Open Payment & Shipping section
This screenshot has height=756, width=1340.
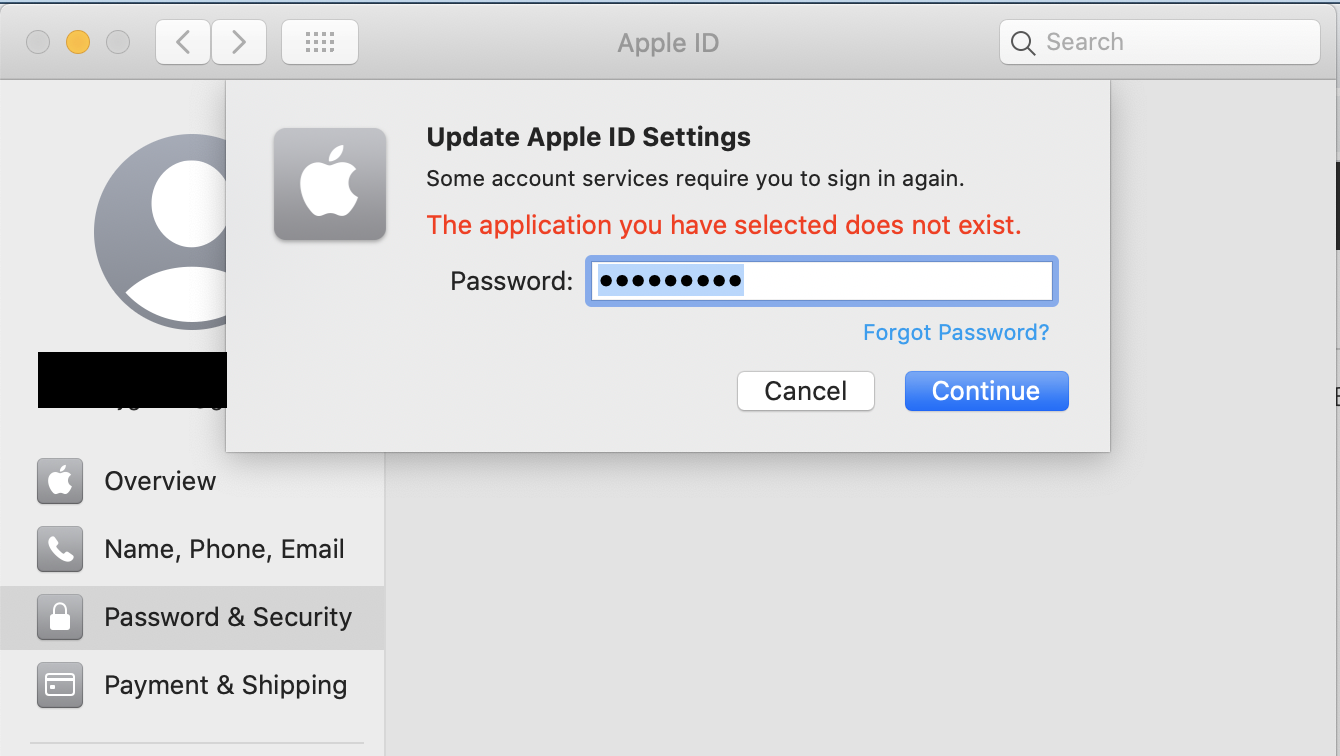click(226, 685)
